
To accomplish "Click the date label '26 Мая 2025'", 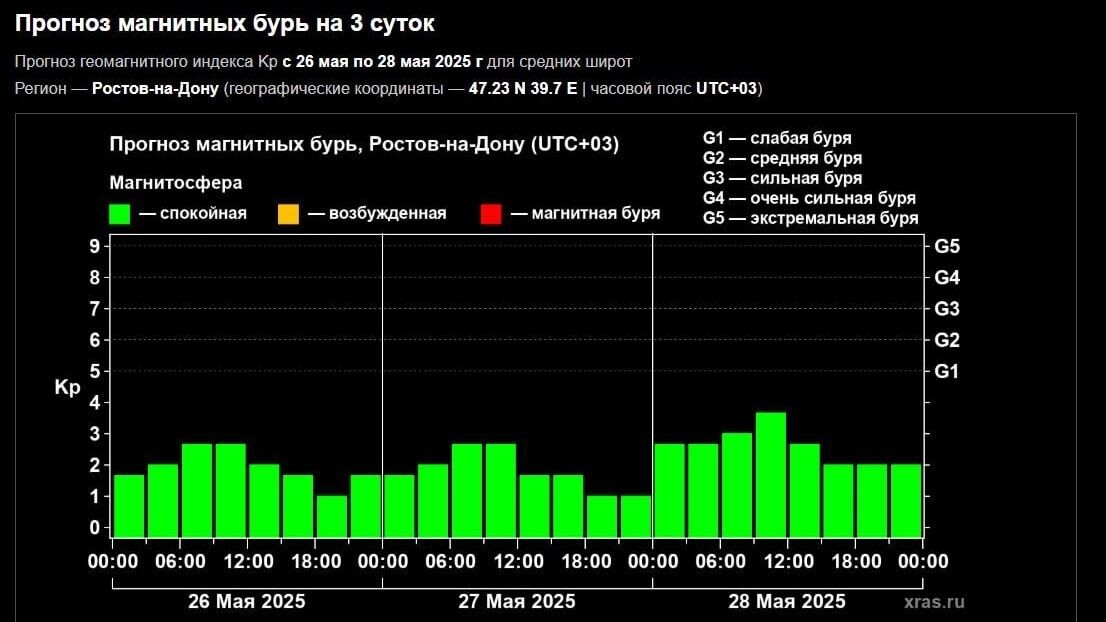I will (247, 602).
